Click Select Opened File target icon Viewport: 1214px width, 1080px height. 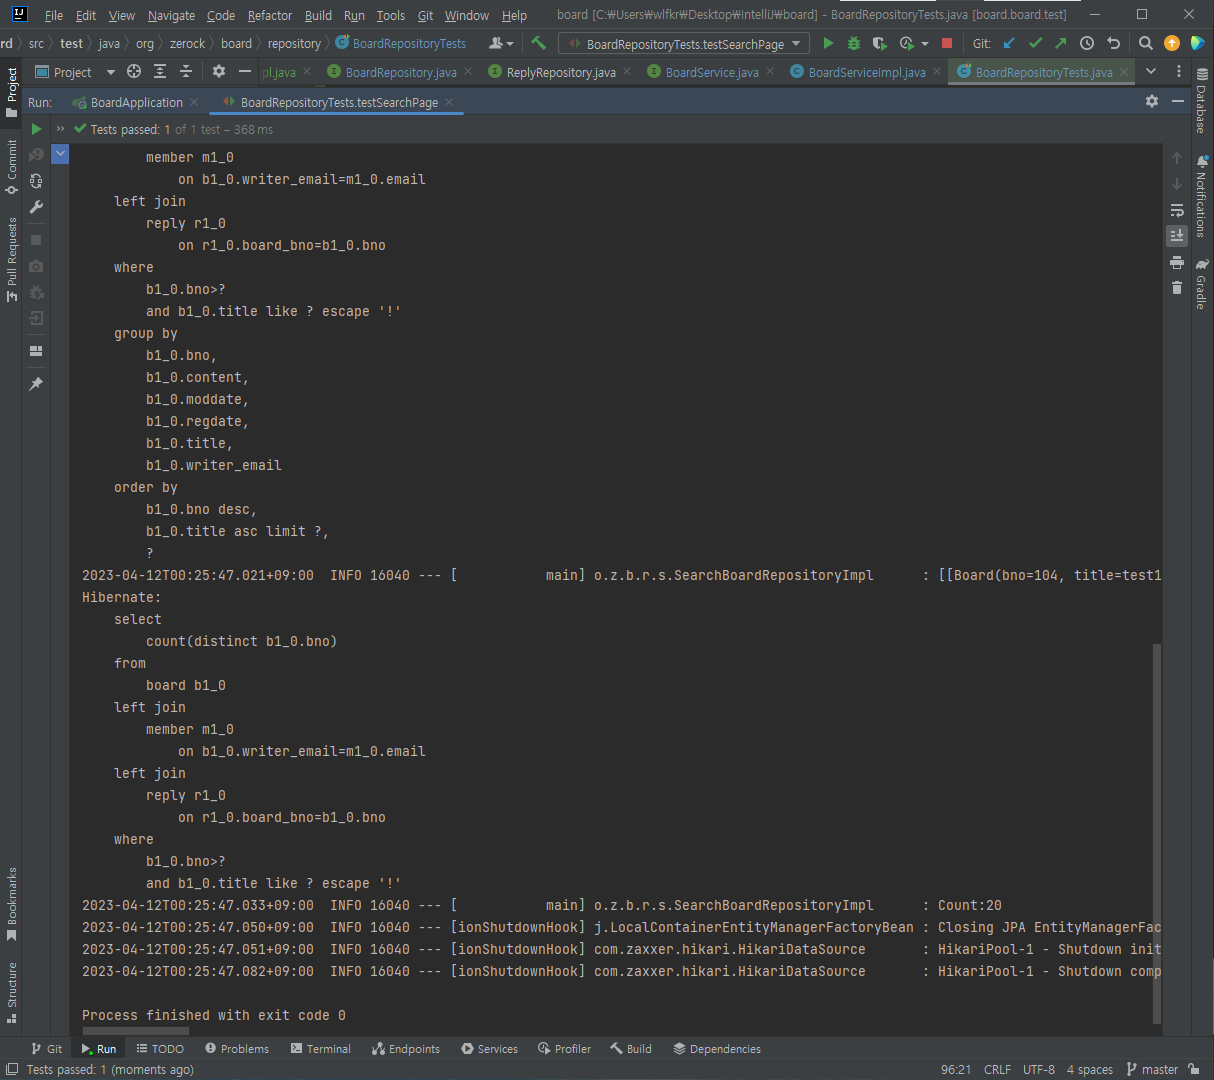point(134,72)
